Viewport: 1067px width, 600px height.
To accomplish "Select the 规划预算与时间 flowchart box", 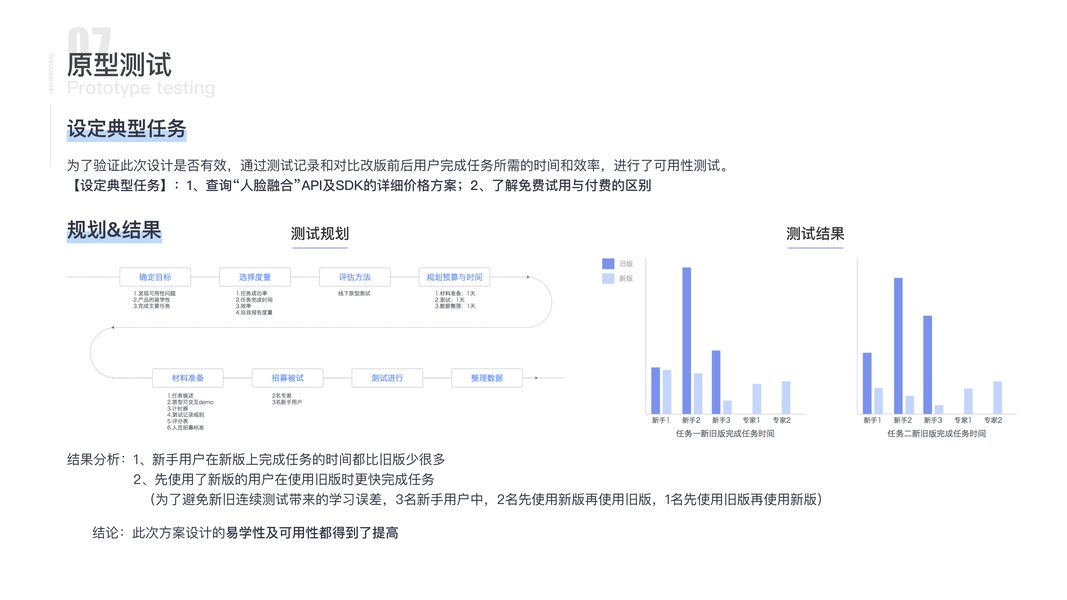I will pyautogui.click(x=455, y=277).
